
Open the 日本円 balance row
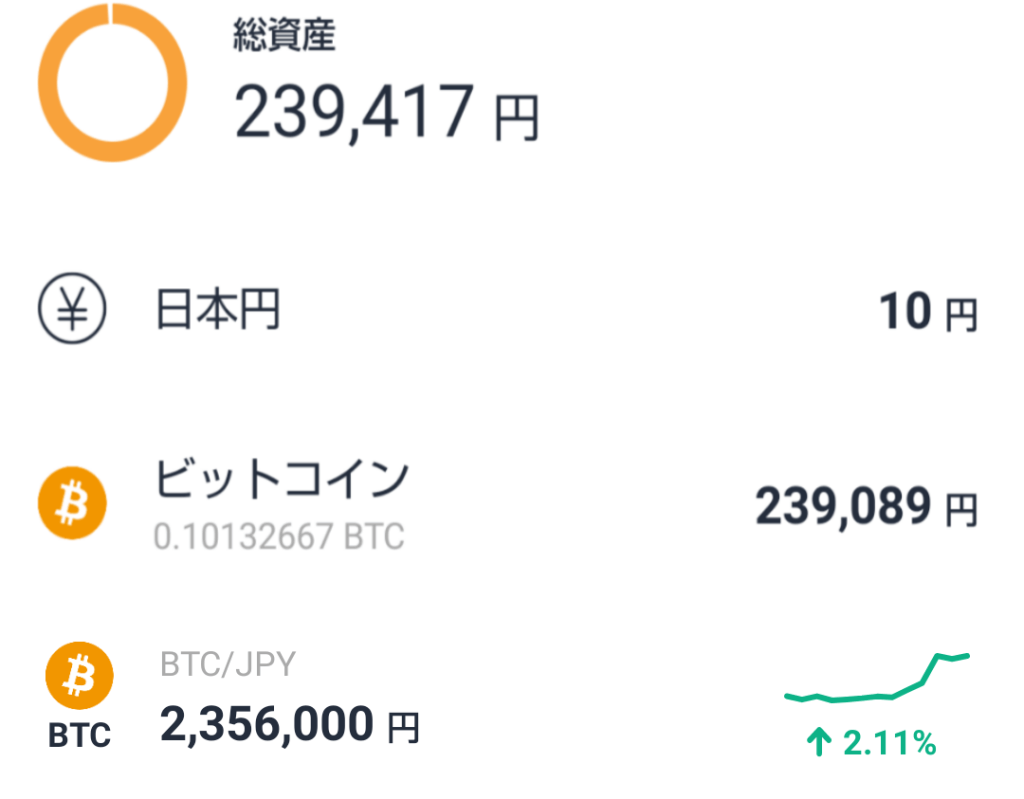pos(218,311)
